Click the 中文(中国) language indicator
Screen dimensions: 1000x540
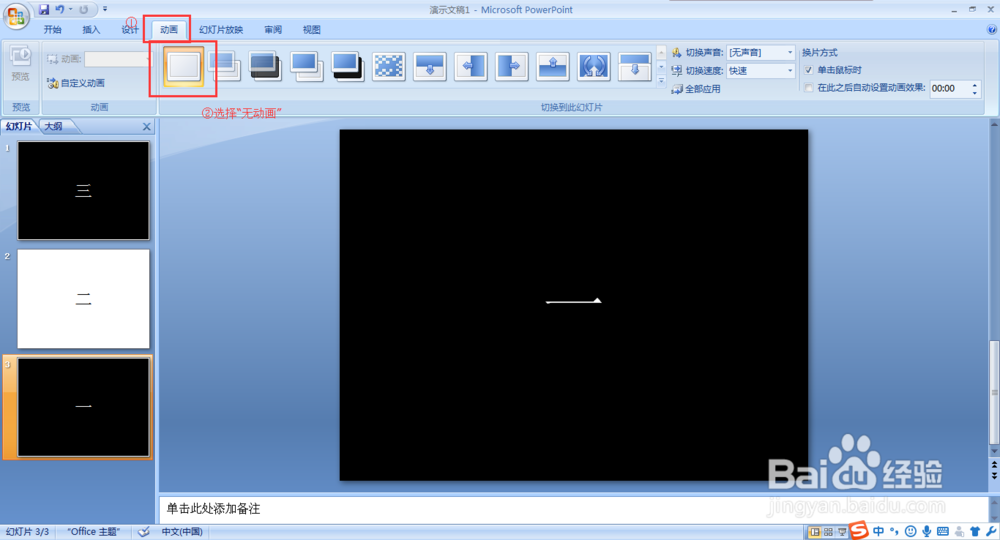pos(182,532)
